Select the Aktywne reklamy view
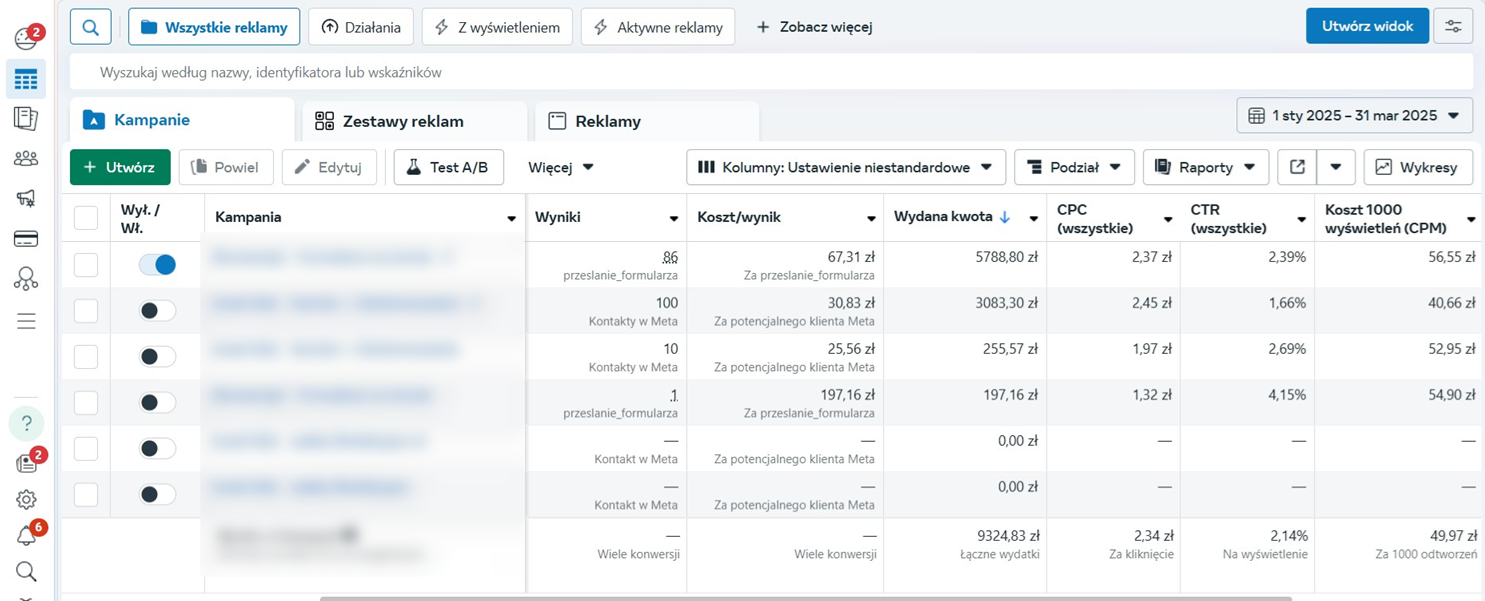Viewport: 1485px width, 601px height. [658, 27]
